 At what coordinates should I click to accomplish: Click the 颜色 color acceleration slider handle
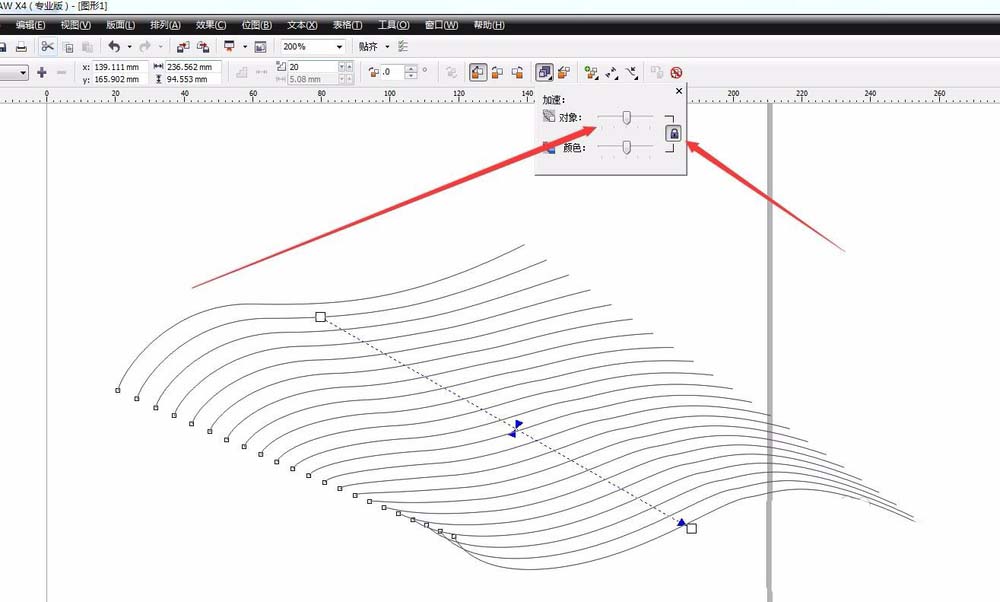[627, 147]
